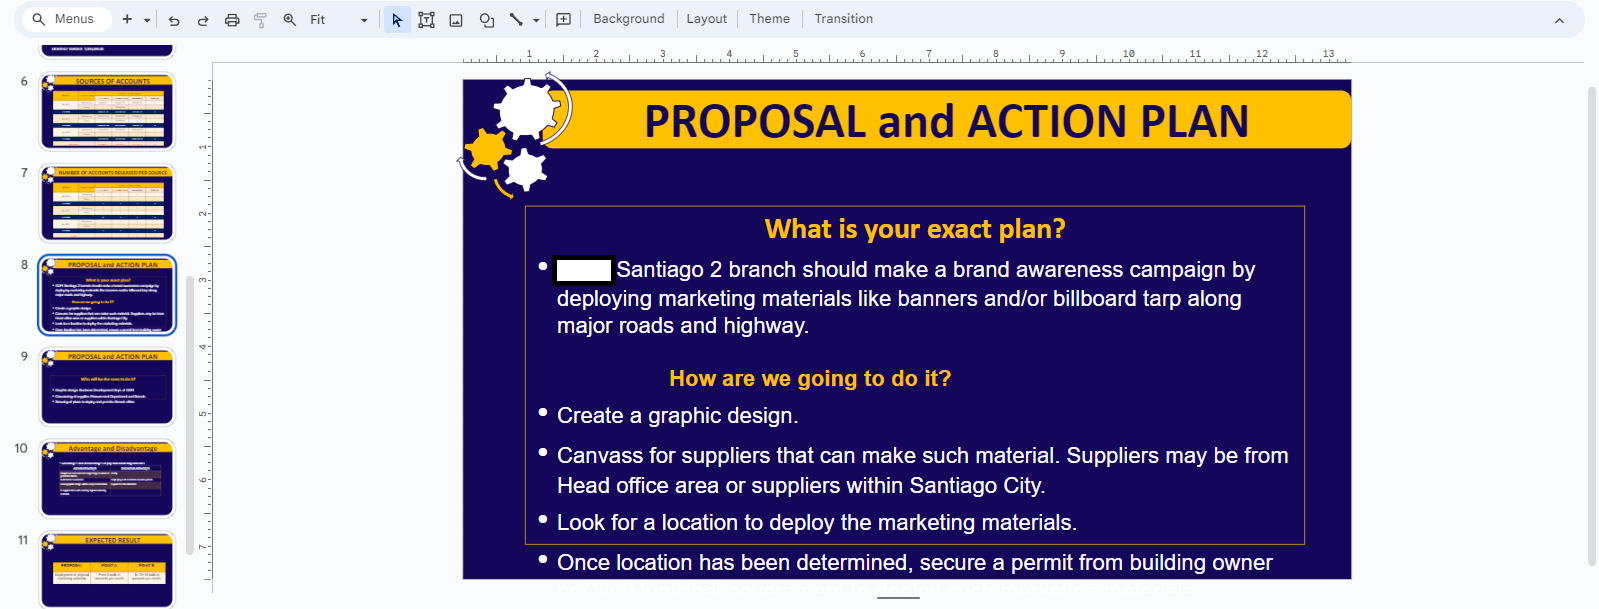The height and width of the screenshot is (609, 1599).
Task: Click the speaker notes handle below slide
Action: point(898,598)
